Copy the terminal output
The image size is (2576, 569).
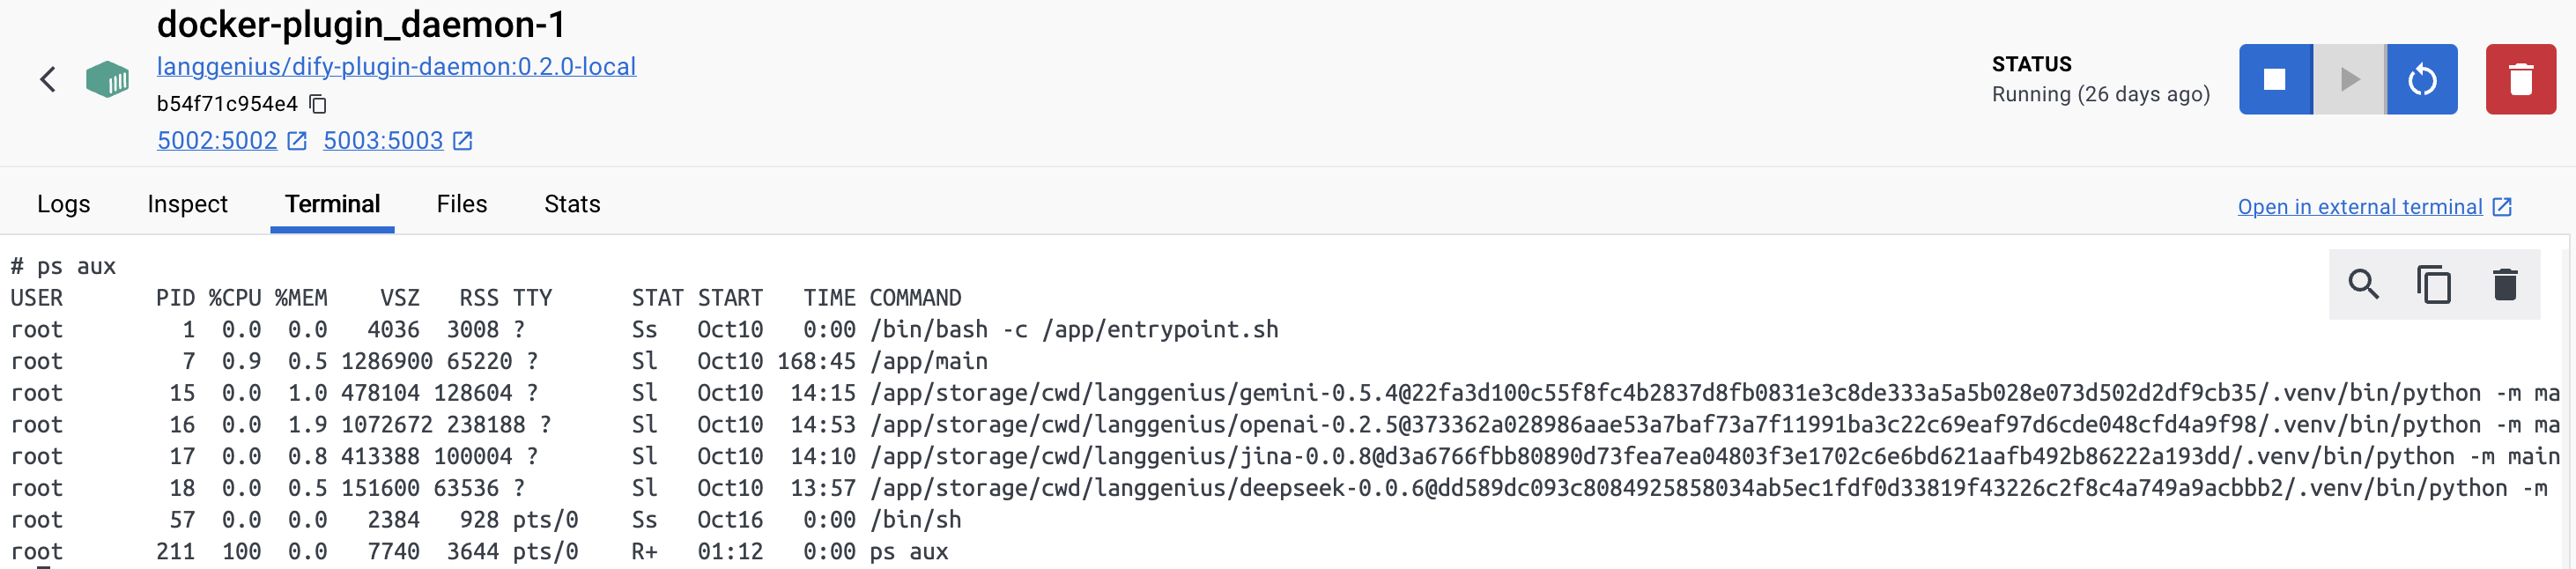2435,284
